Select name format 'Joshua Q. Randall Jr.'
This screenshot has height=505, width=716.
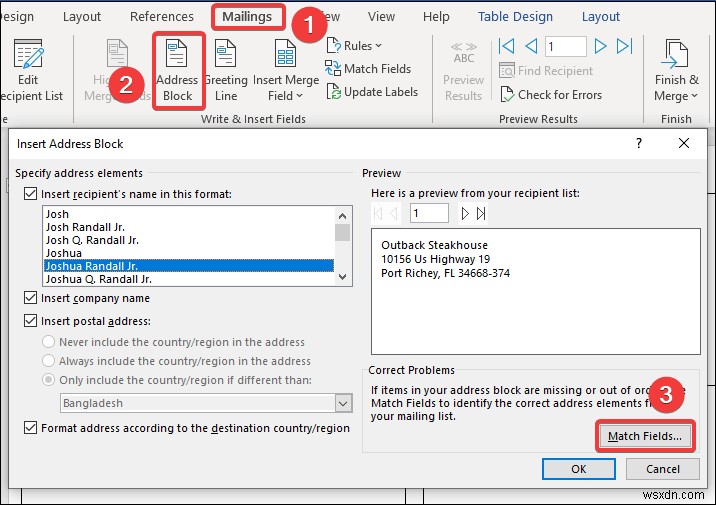[x=189, y=279]
